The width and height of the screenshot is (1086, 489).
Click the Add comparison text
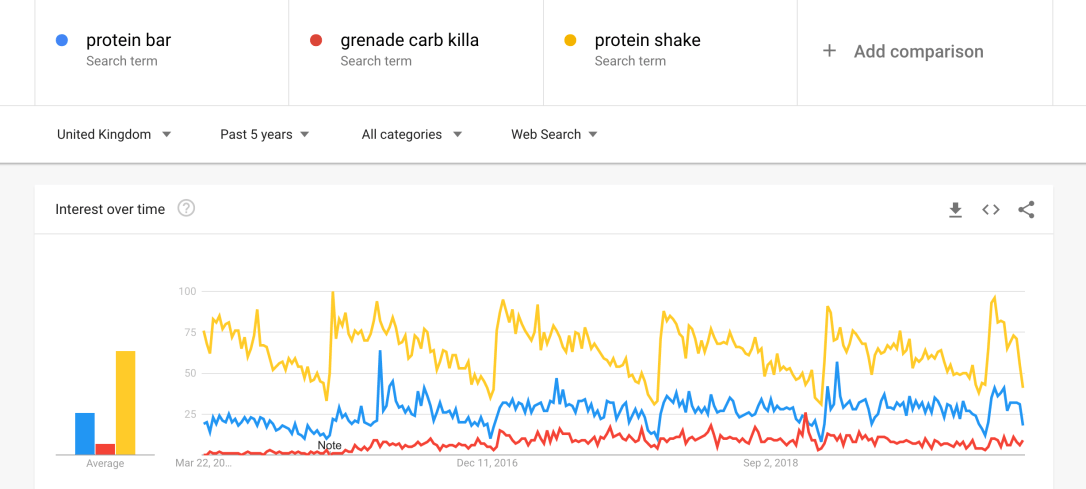(918, 51)
